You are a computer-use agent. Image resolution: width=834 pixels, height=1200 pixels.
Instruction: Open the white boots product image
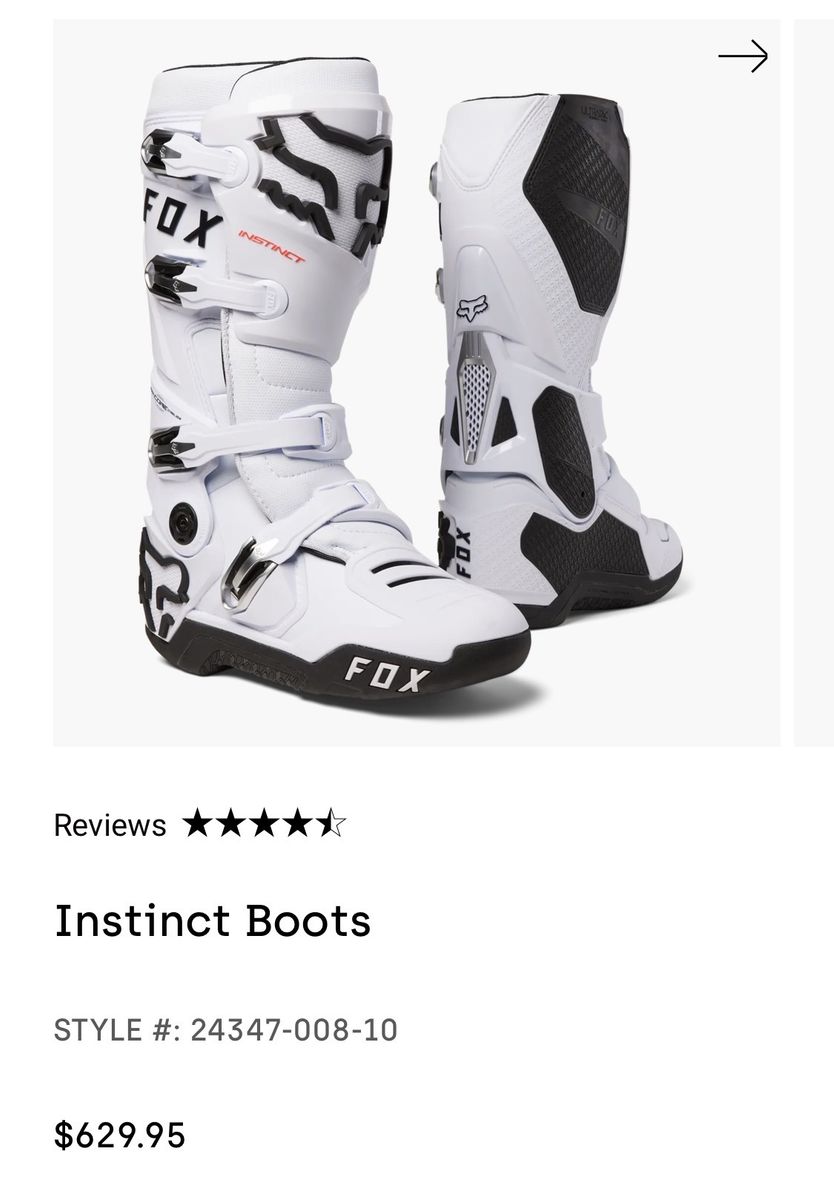click(x=417, y=383)
